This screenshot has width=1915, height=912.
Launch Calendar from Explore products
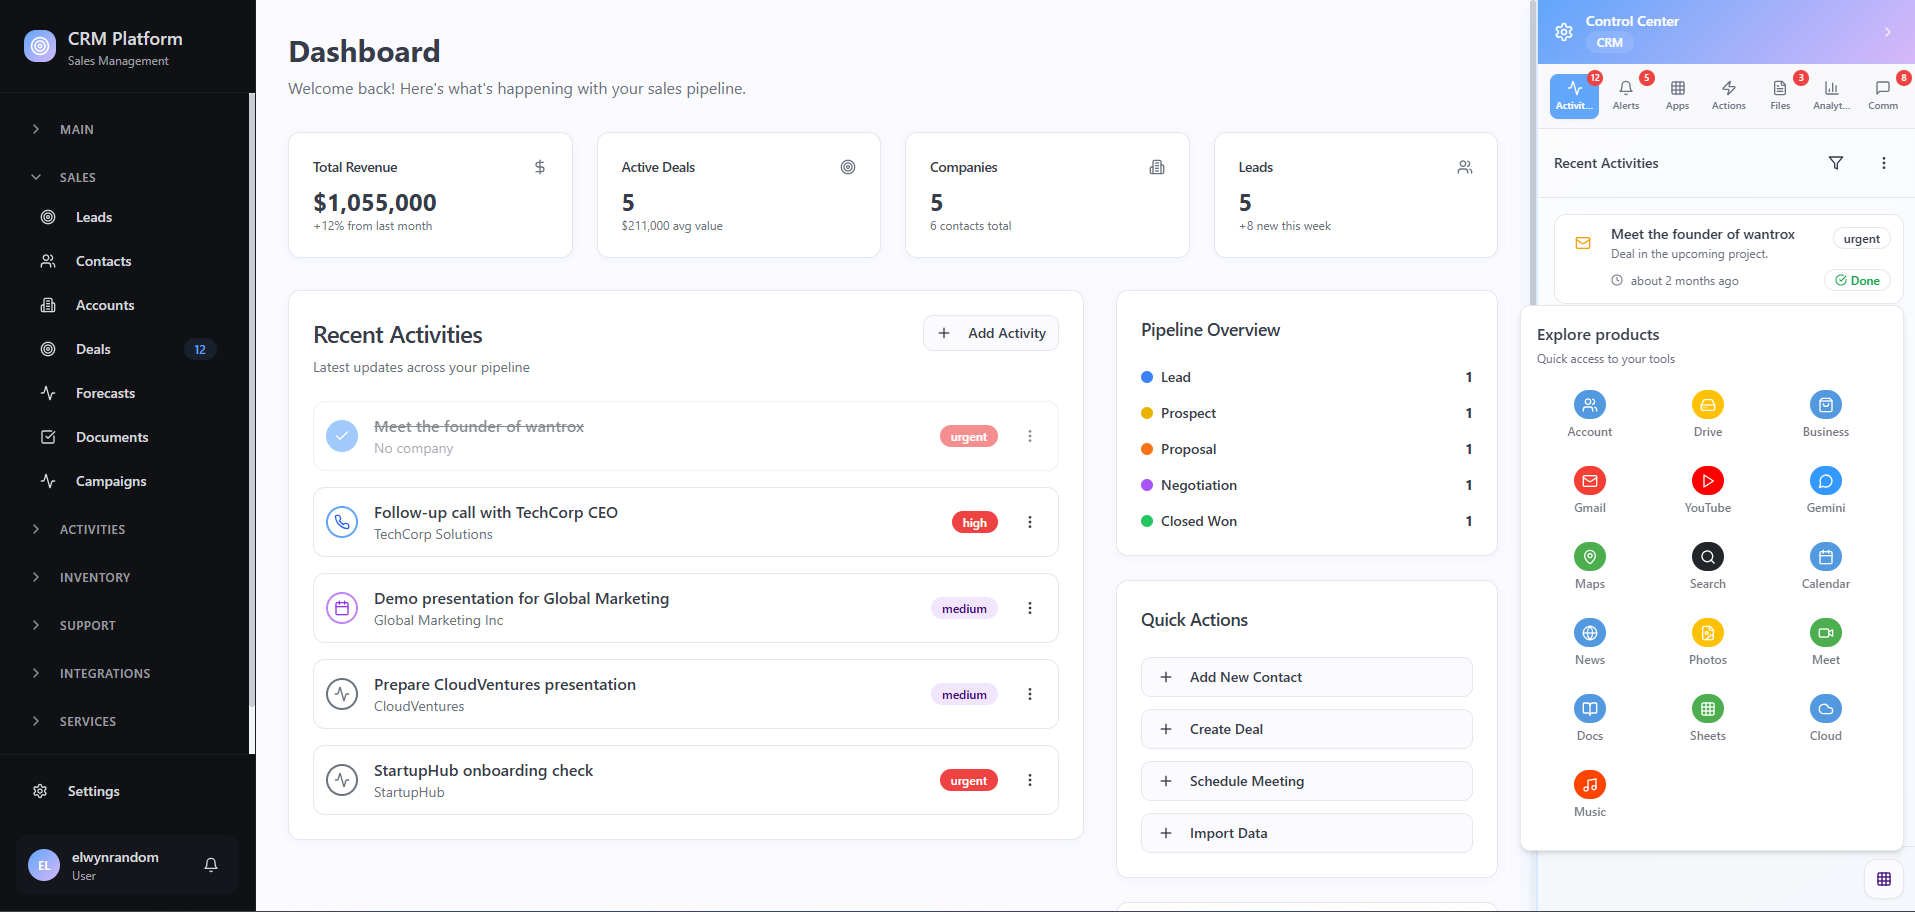(1825, 557)
